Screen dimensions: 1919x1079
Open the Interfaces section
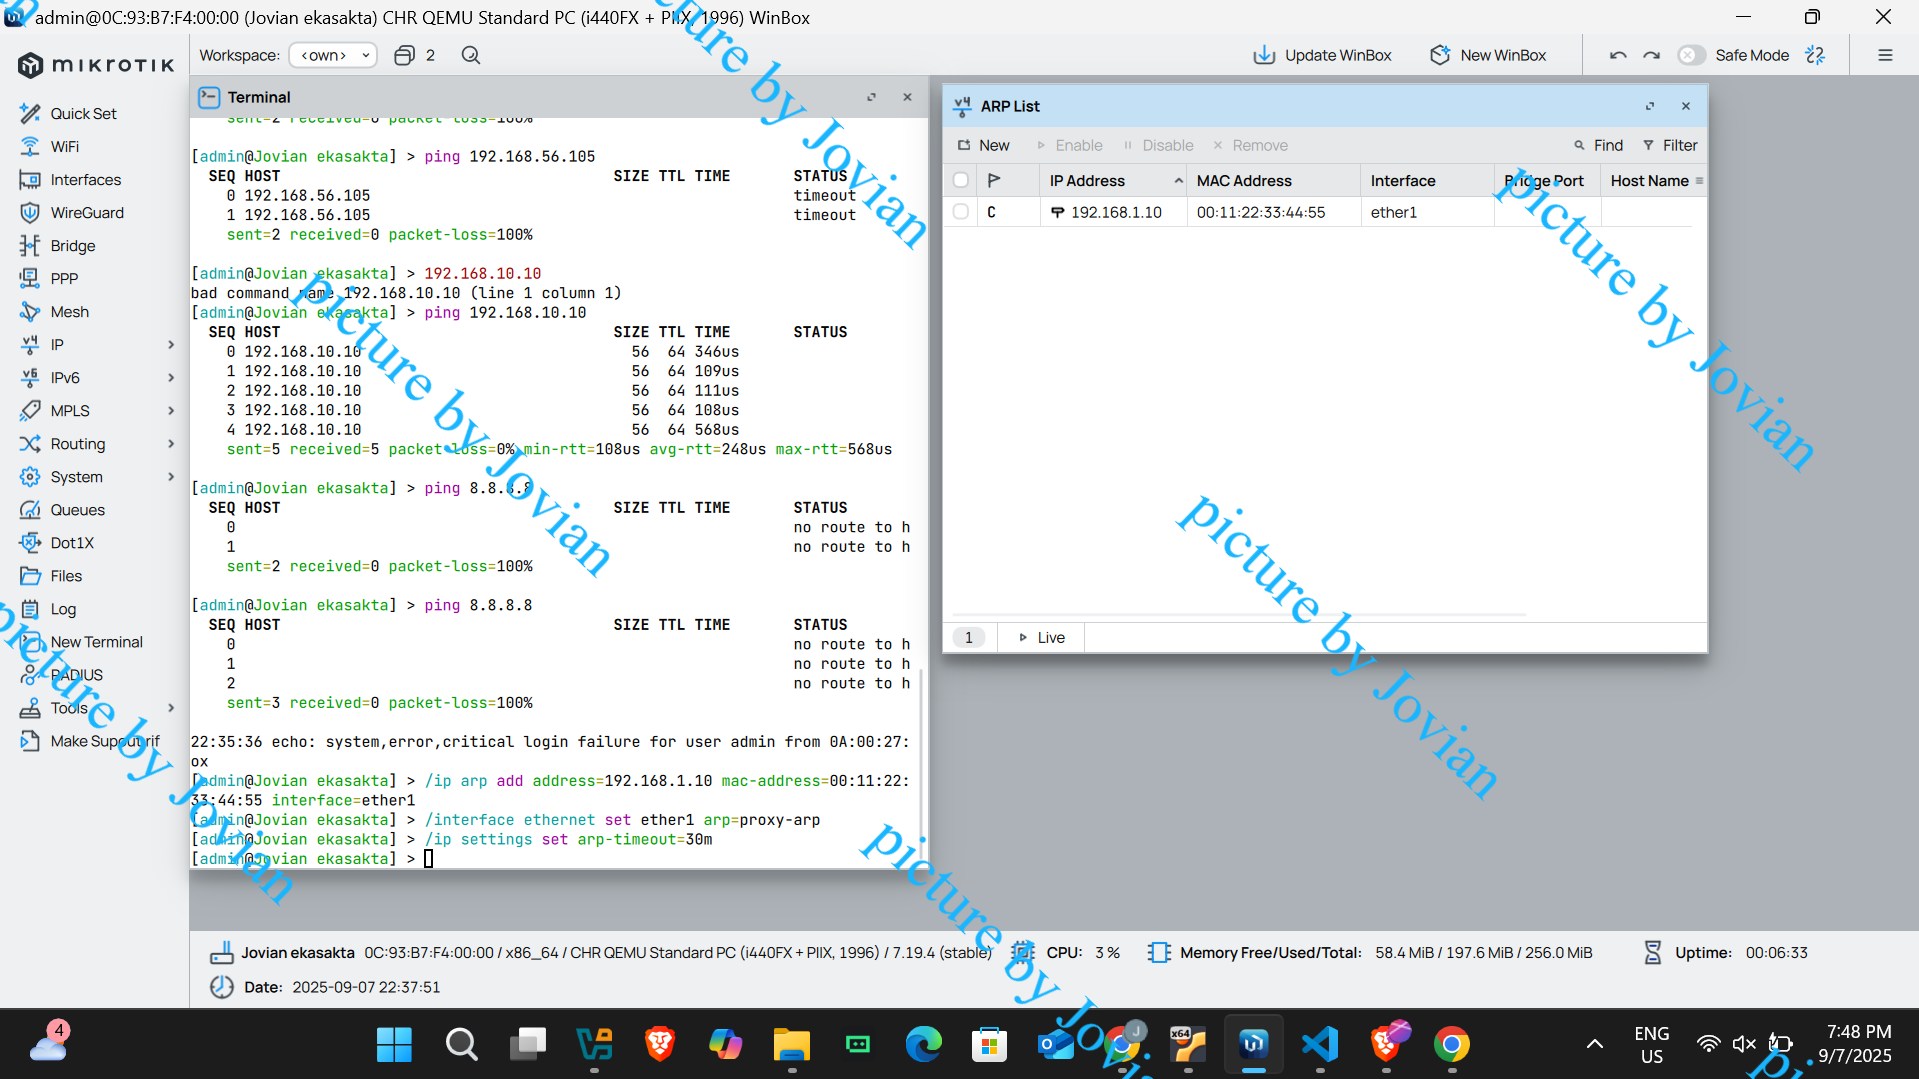[85, 179]
